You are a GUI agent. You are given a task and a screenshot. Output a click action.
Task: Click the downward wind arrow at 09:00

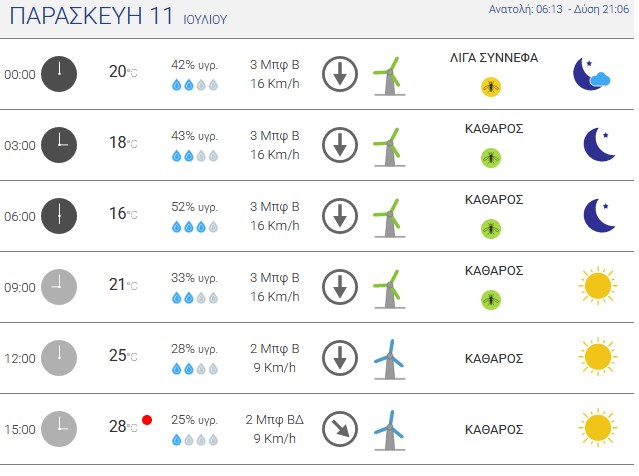pyautogui.click(x=340, y=287)
